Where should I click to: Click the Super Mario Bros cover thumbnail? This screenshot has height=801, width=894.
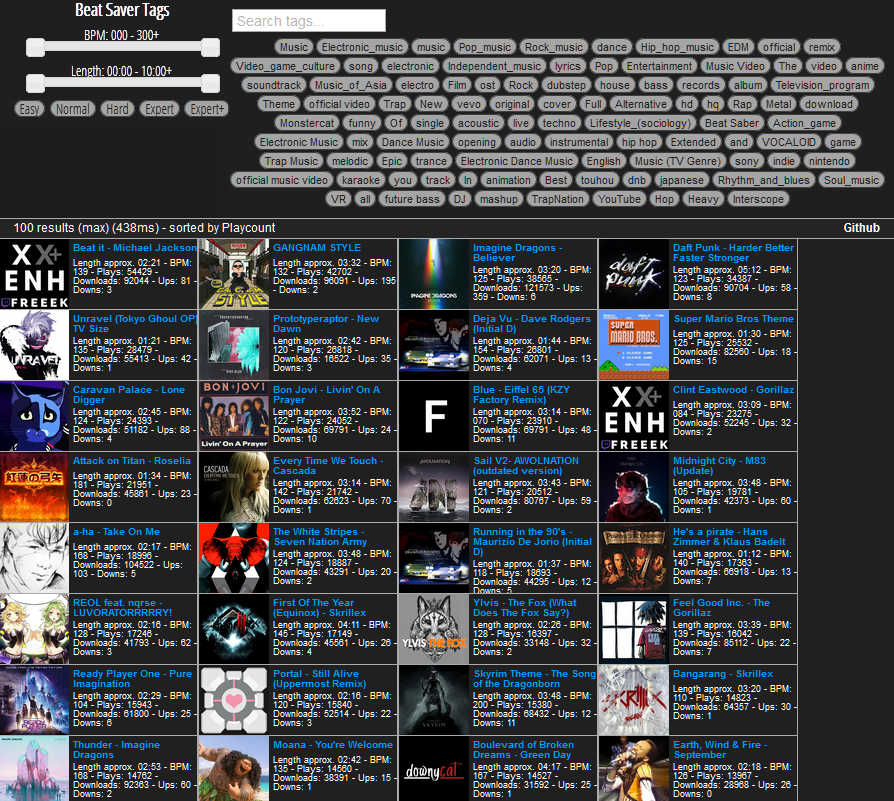tap(633, 345)
